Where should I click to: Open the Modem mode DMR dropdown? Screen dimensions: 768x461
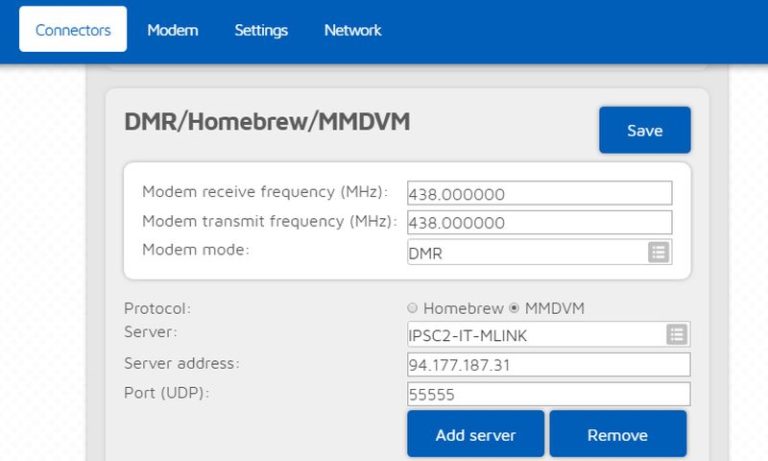click(x=539, y=252)
